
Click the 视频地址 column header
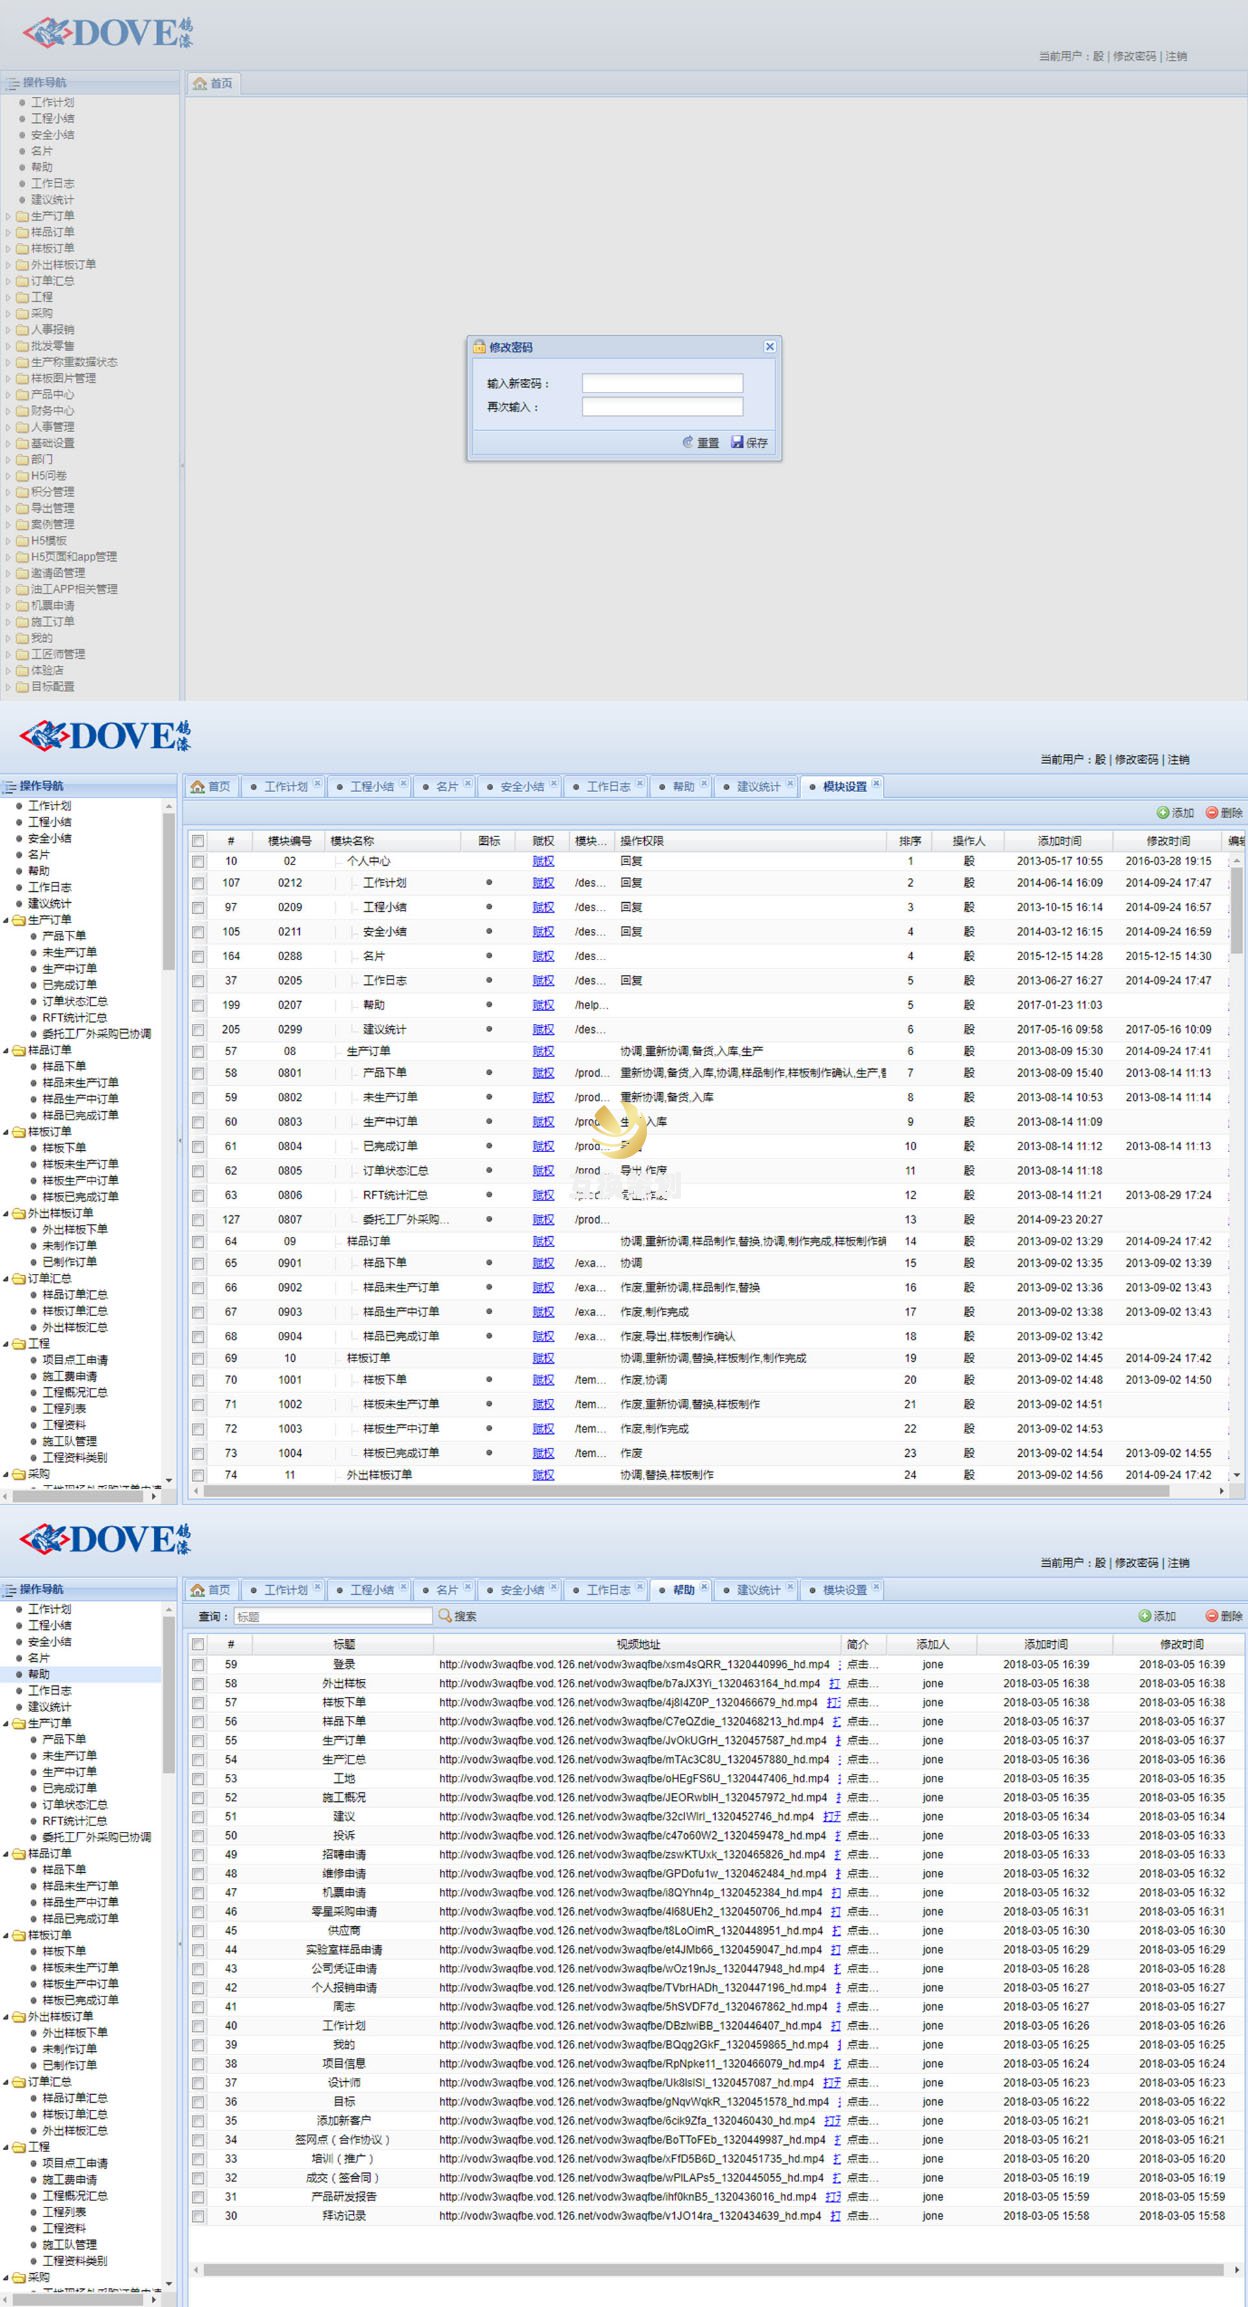click(638, 1644)
